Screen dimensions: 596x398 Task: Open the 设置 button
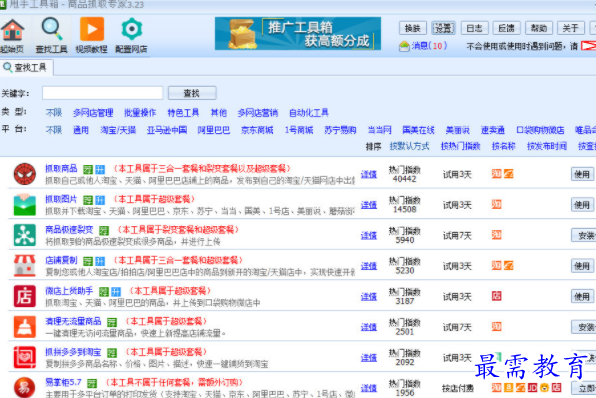pos(444,28)
